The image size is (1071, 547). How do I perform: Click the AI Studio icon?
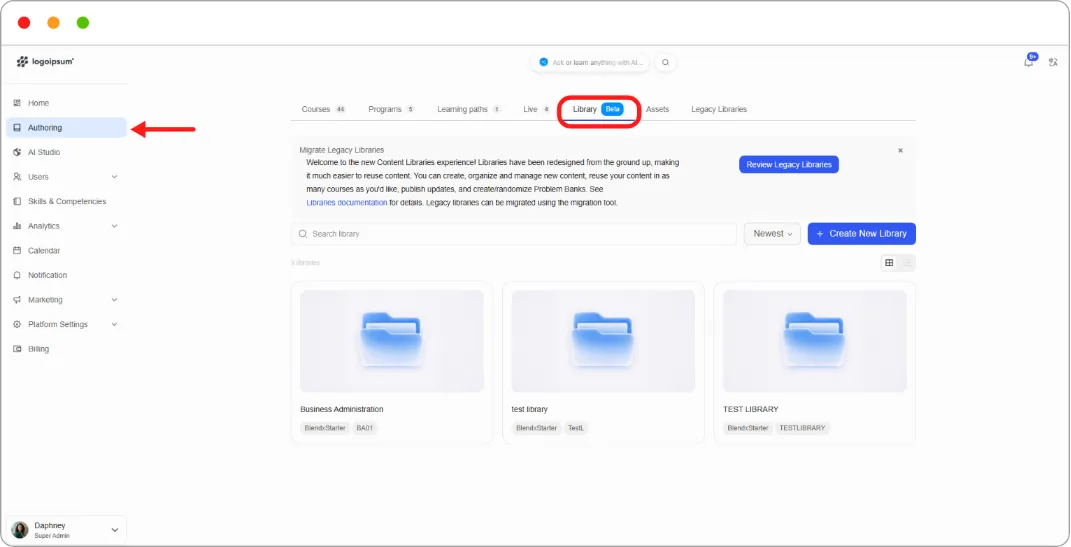click(x=17, y=152)
